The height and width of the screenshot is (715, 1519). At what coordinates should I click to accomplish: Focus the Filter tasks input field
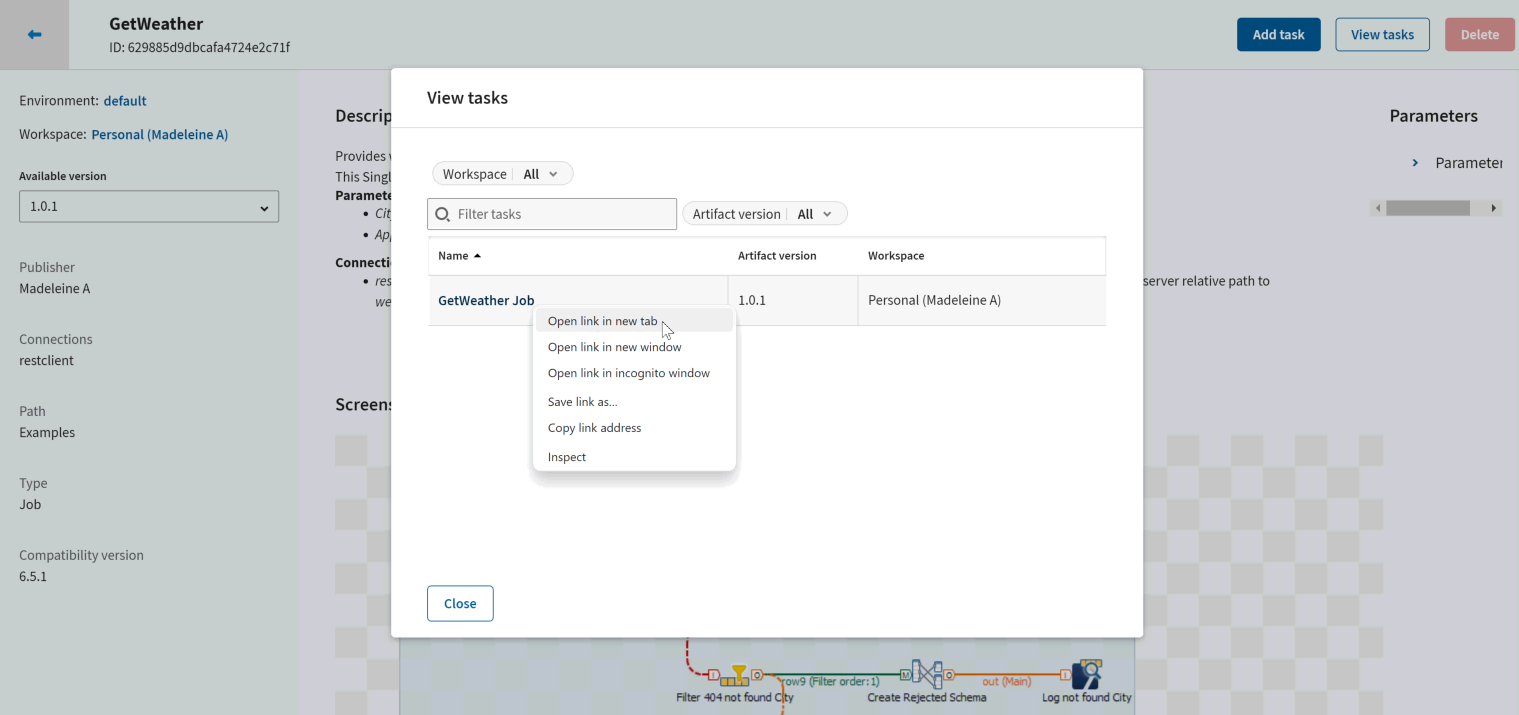pyautogui.click(x=562, y=214)
